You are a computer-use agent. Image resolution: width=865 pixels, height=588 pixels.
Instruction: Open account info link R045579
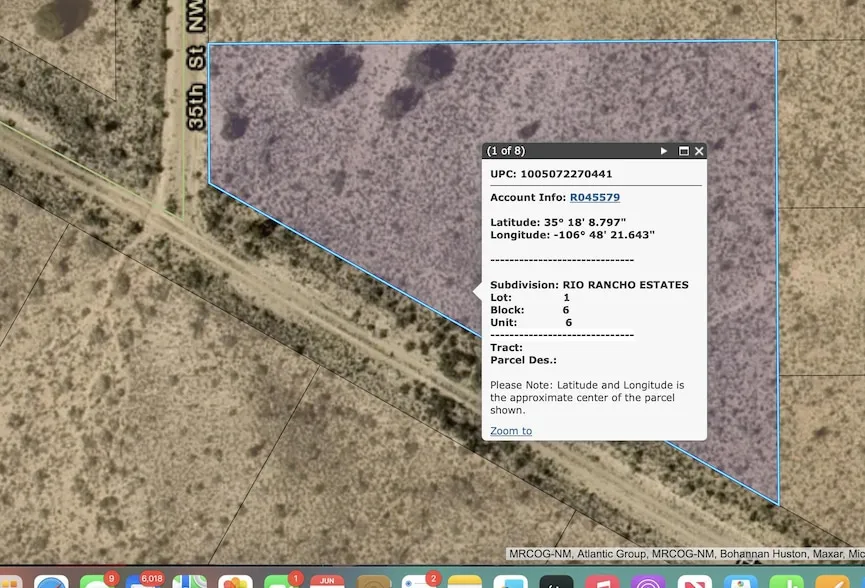click(x=594, y=198)
